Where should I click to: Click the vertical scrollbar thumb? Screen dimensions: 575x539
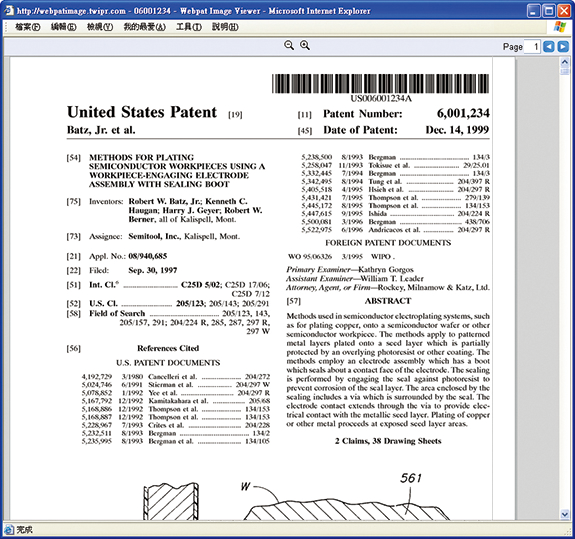[x=565, y=71]
